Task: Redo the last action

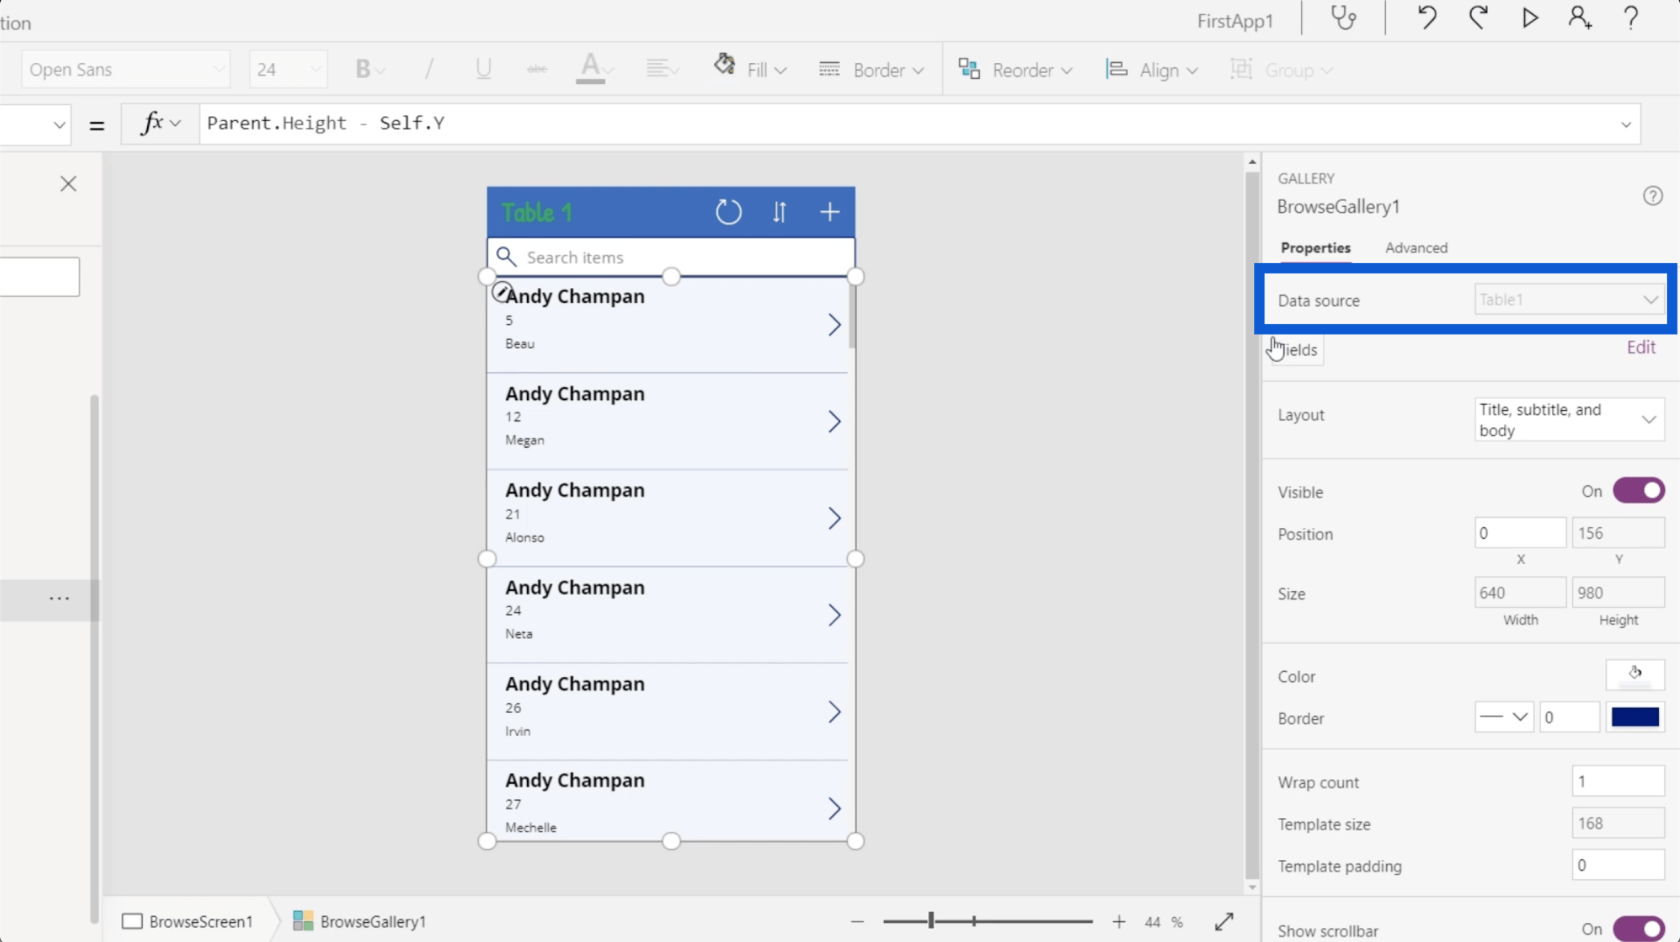Action: tap(1478, 18)
